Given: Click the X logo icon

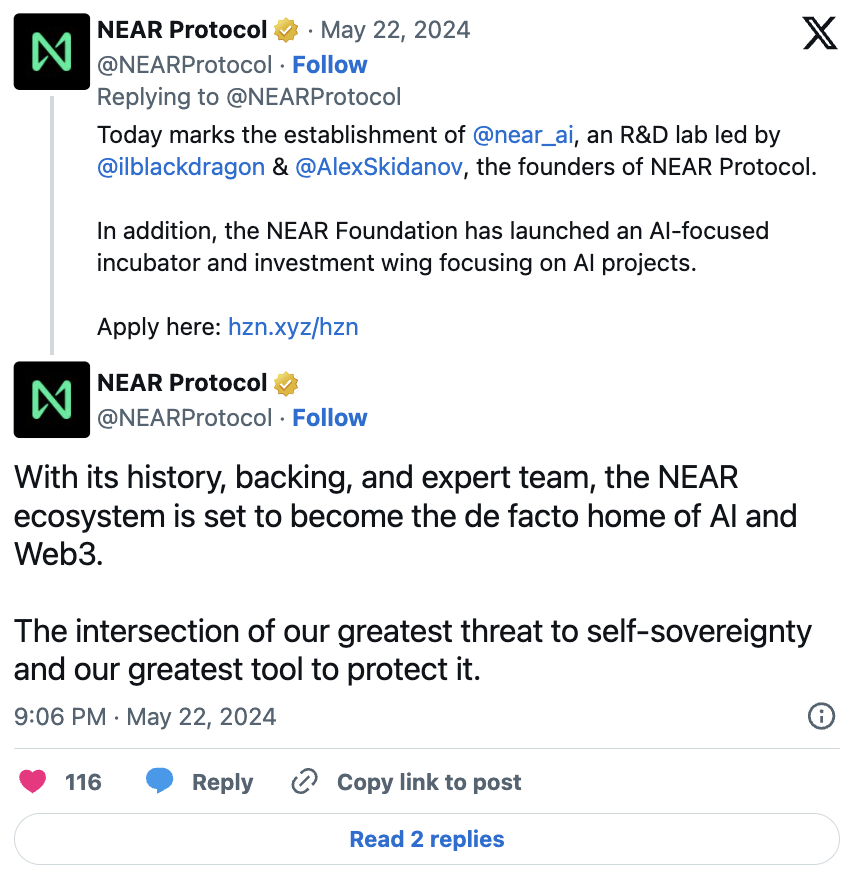Looking at the screenshot, I should point(820,35).
